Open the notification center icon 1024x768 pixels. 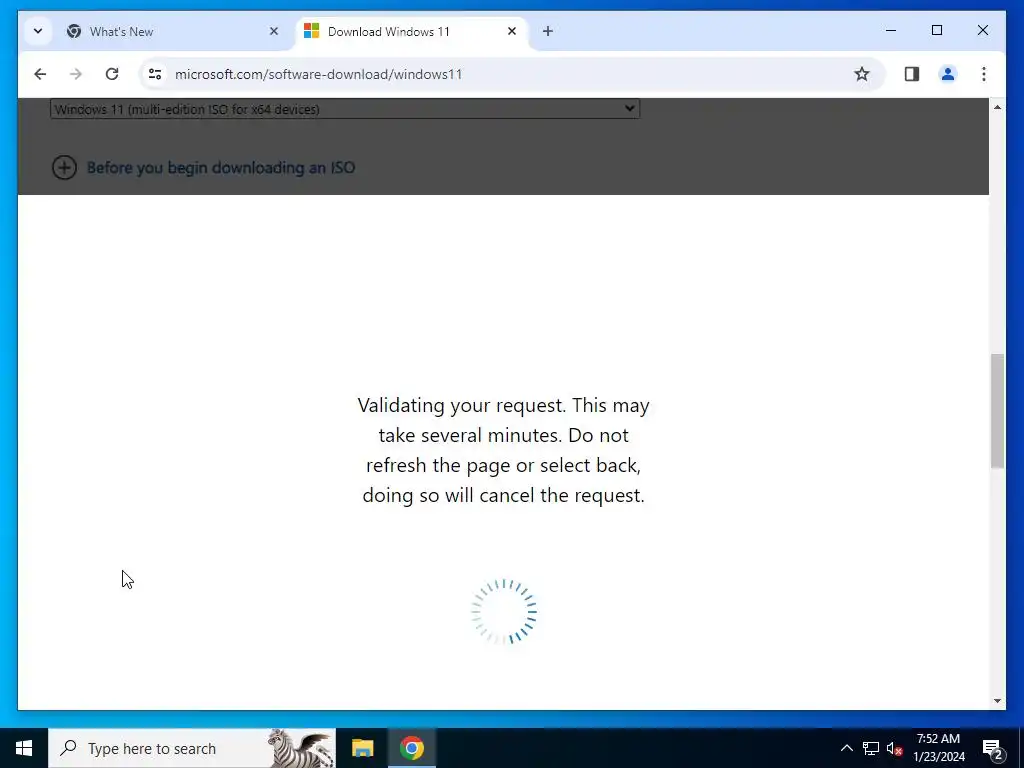point(993,748)
